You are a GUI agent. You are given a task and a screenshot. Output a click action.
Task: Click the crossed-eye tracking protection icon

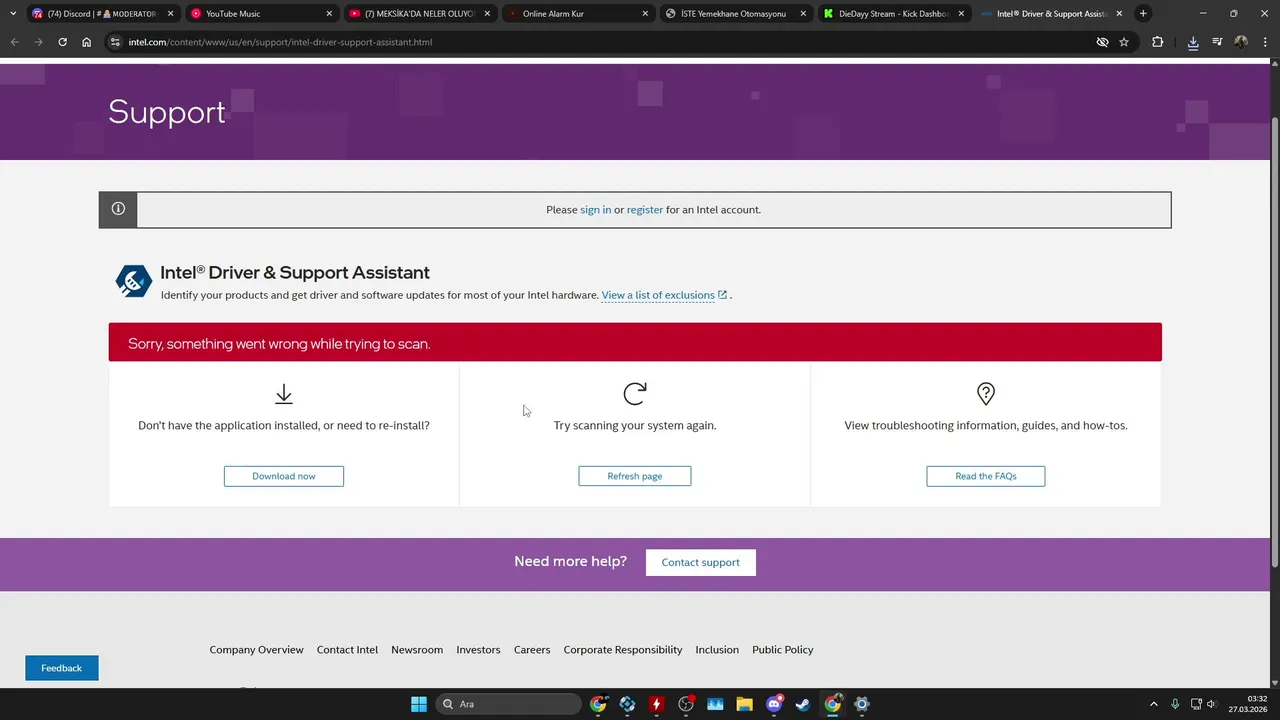tap(1102, 42)
